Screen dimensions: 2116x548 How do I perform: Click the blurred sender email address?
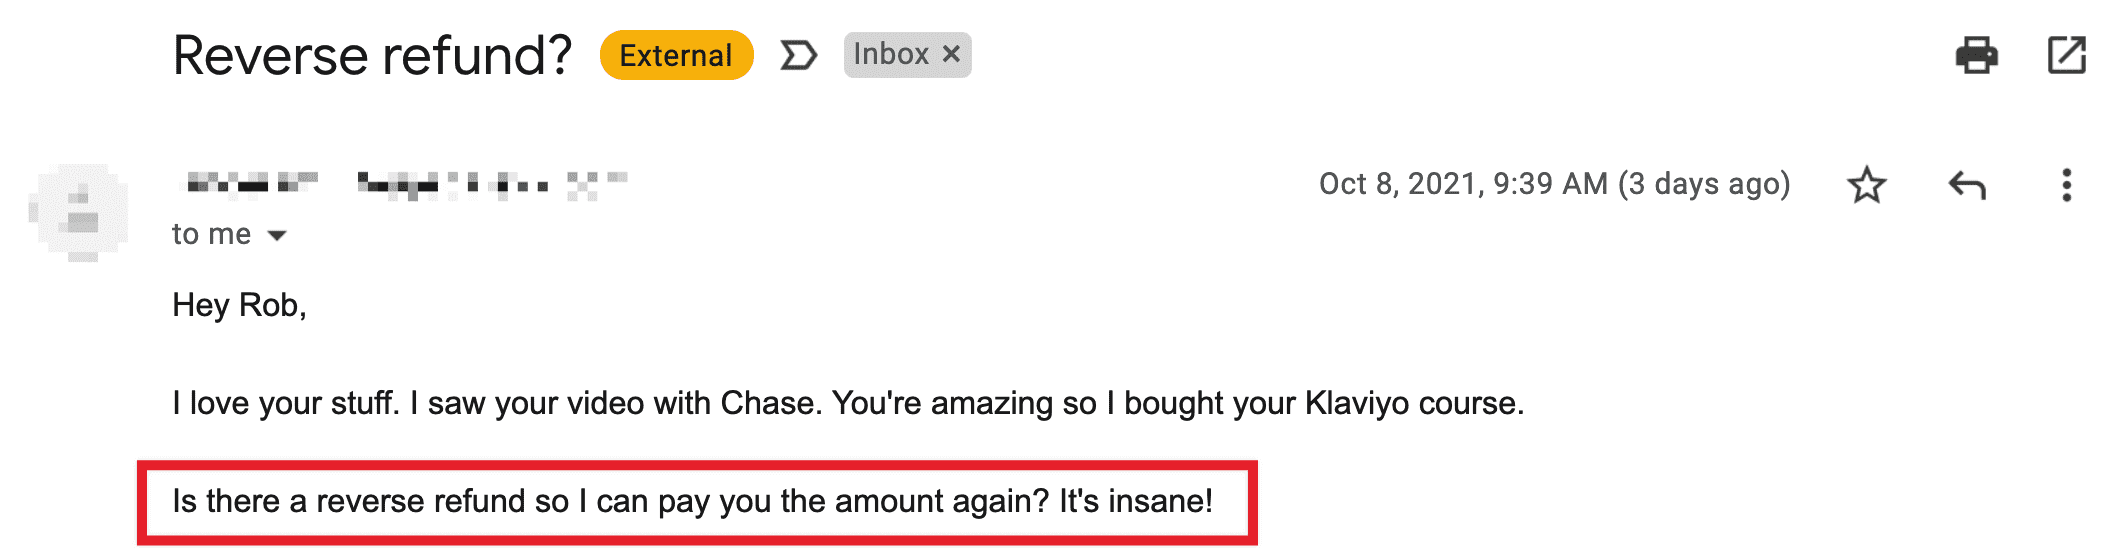pyautogui.click(x=492, y=184)
